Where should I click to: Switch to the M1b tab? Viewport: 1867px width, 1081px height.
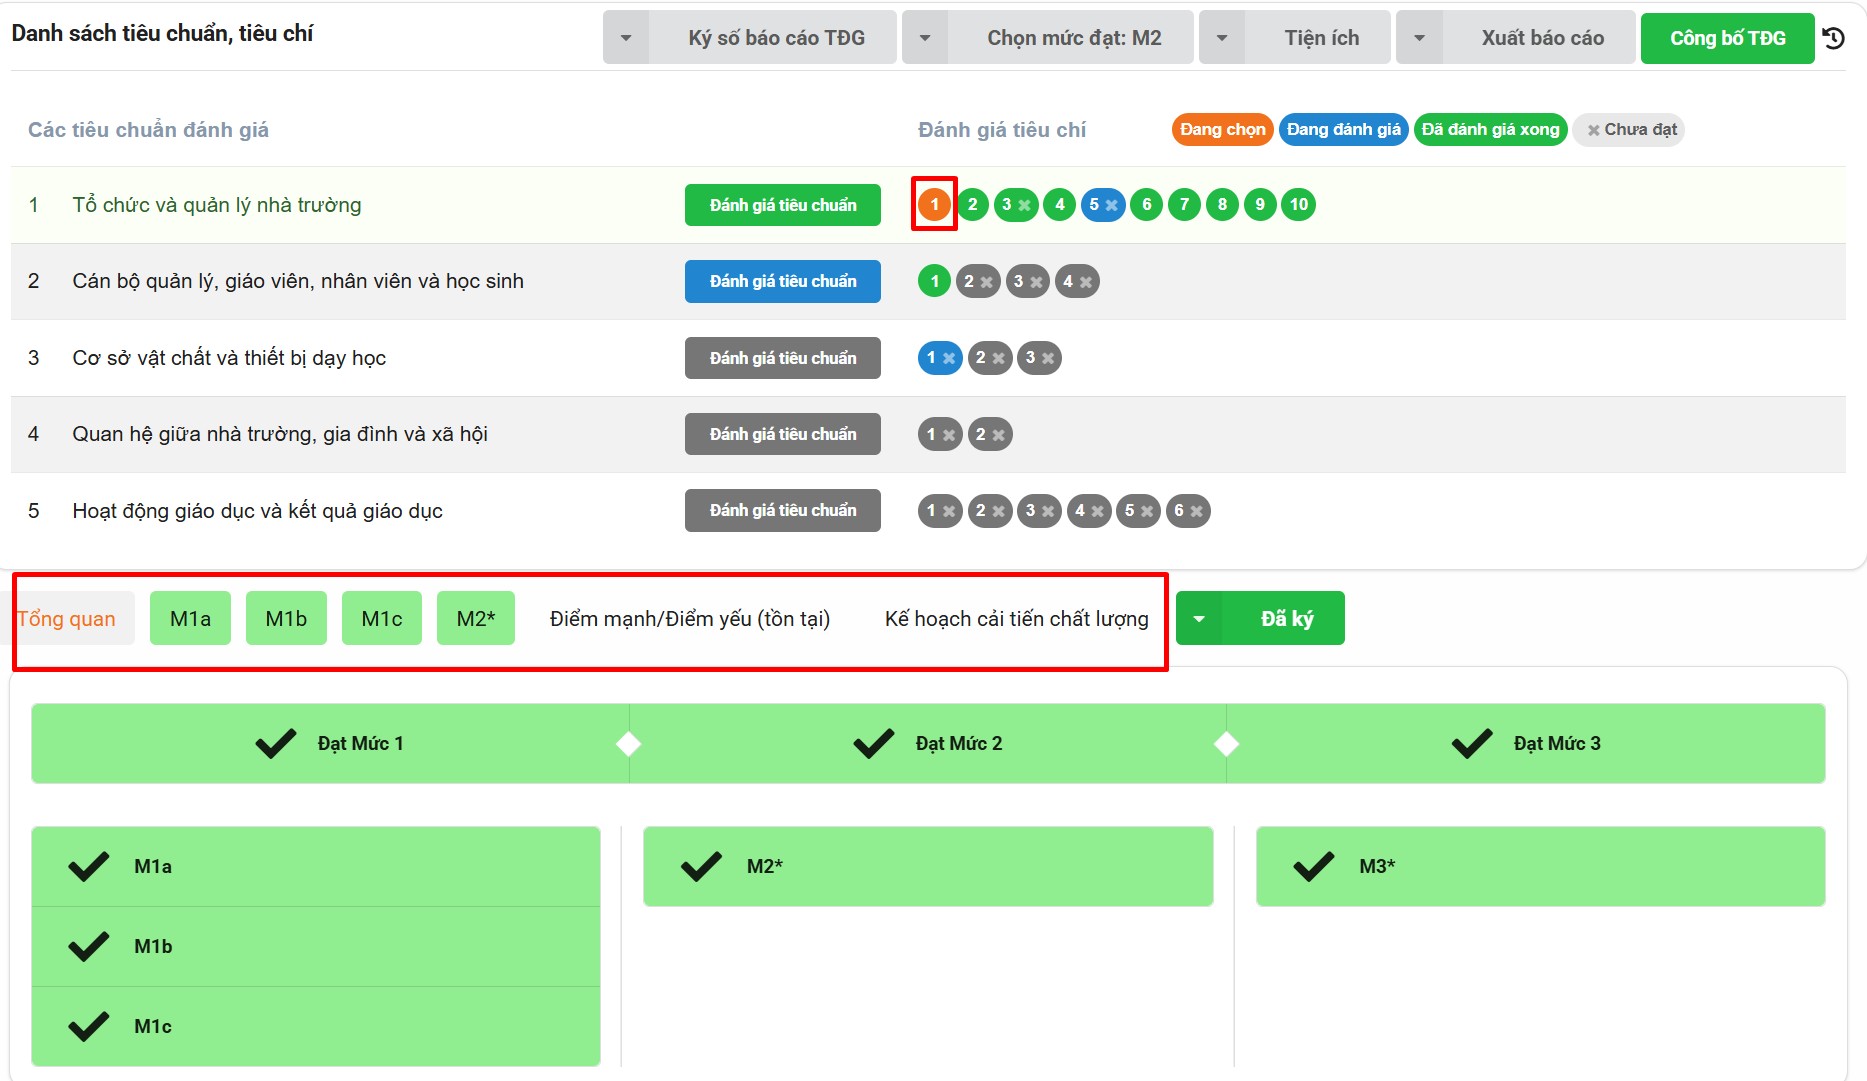click(x=286, y=619)
